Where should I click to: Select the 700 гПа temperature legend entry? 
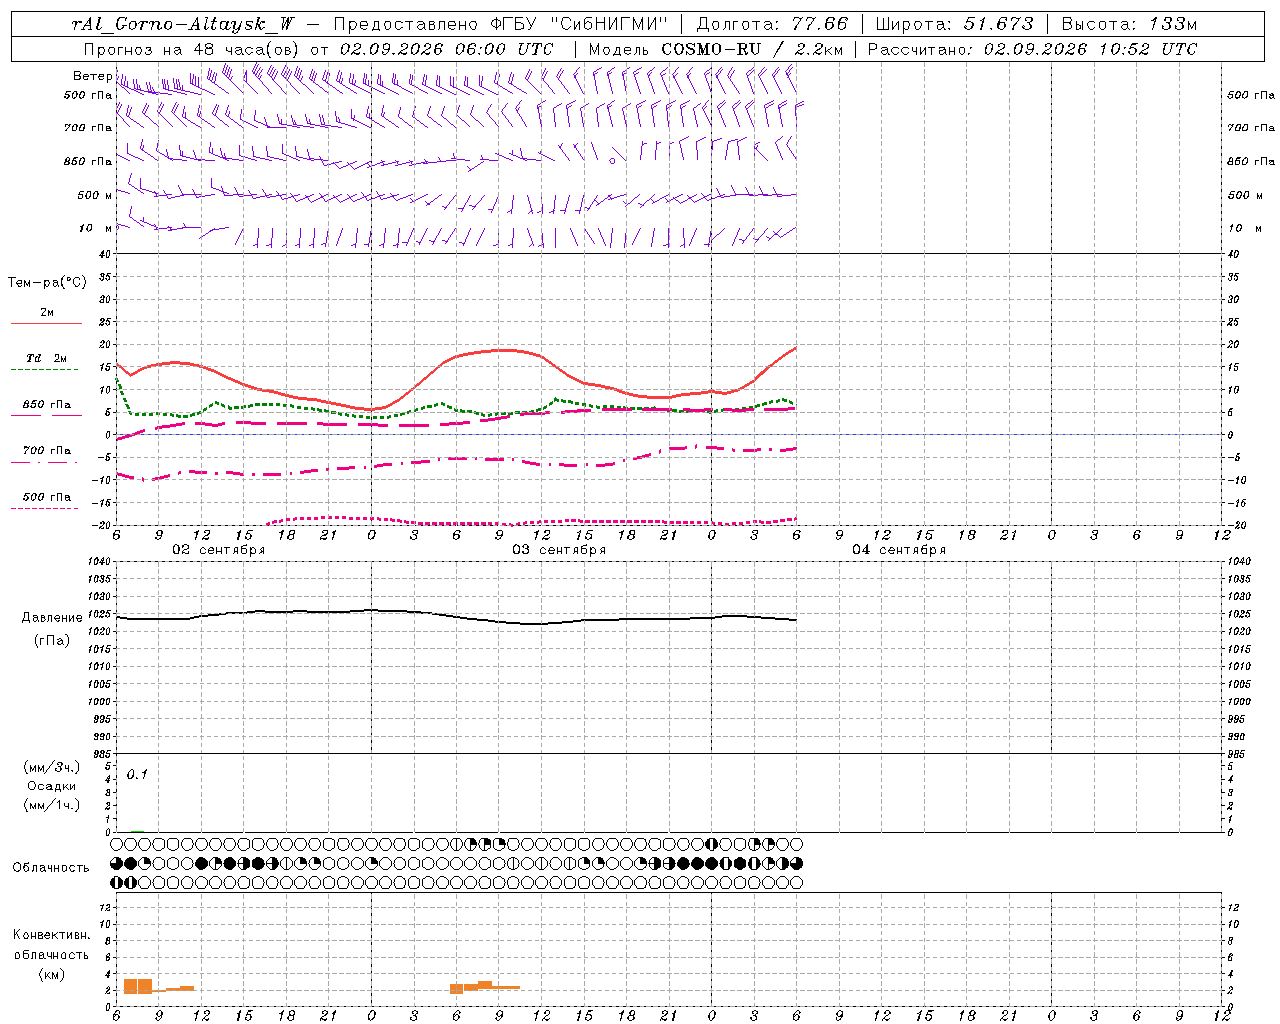(x=47, y=451)
